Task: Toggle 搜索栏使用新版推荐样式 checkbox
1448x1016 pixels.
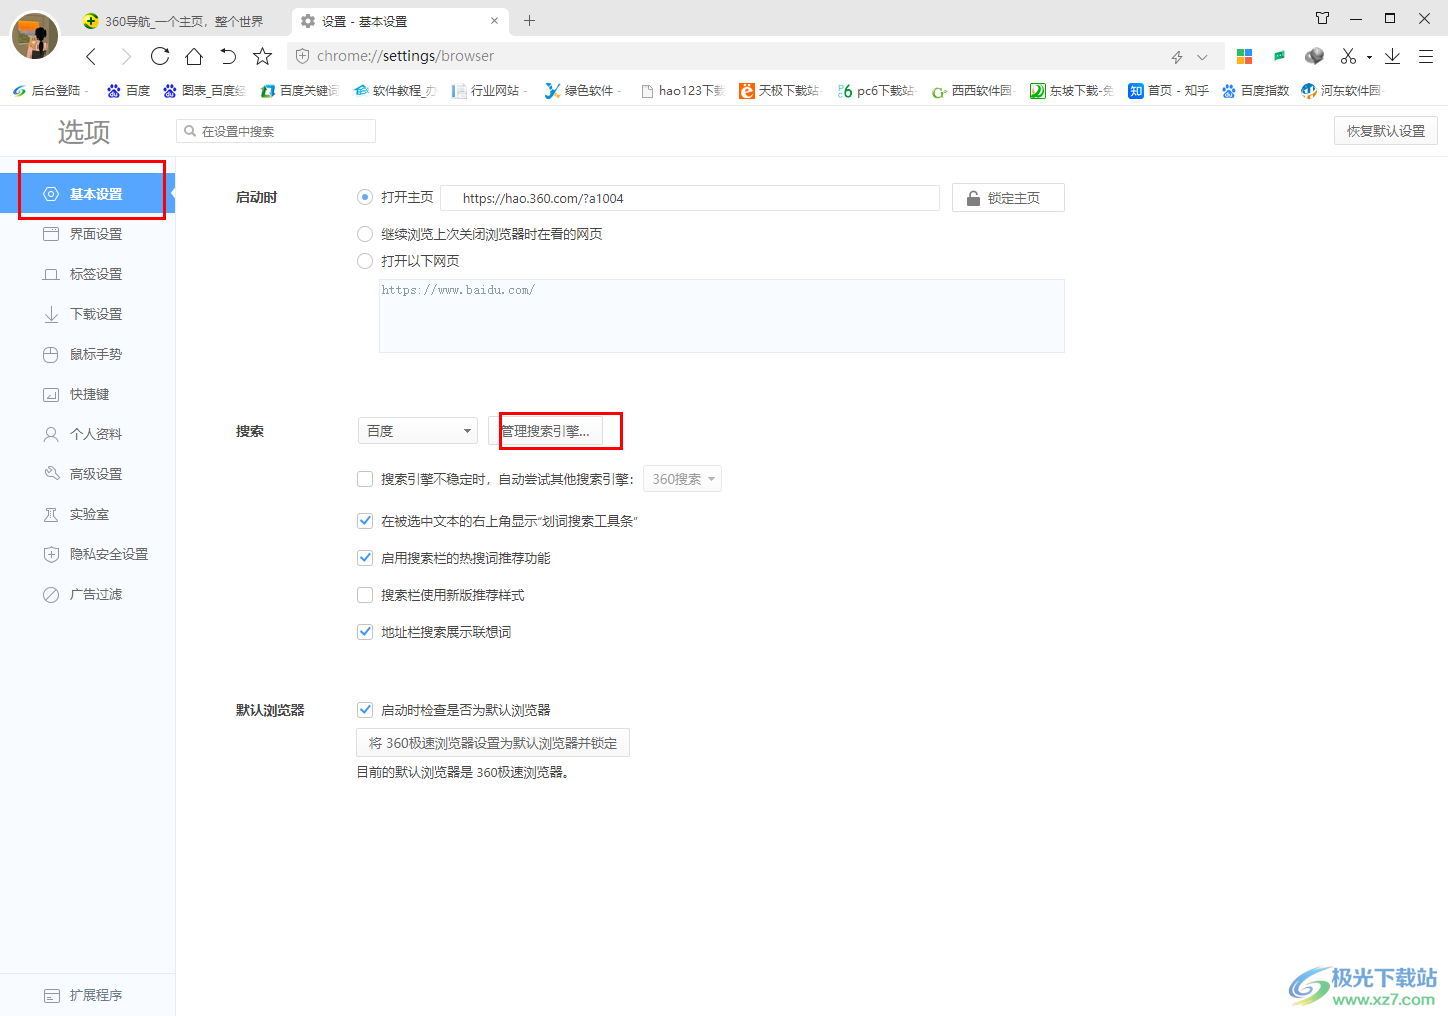Action: click(x=365, y=595)
